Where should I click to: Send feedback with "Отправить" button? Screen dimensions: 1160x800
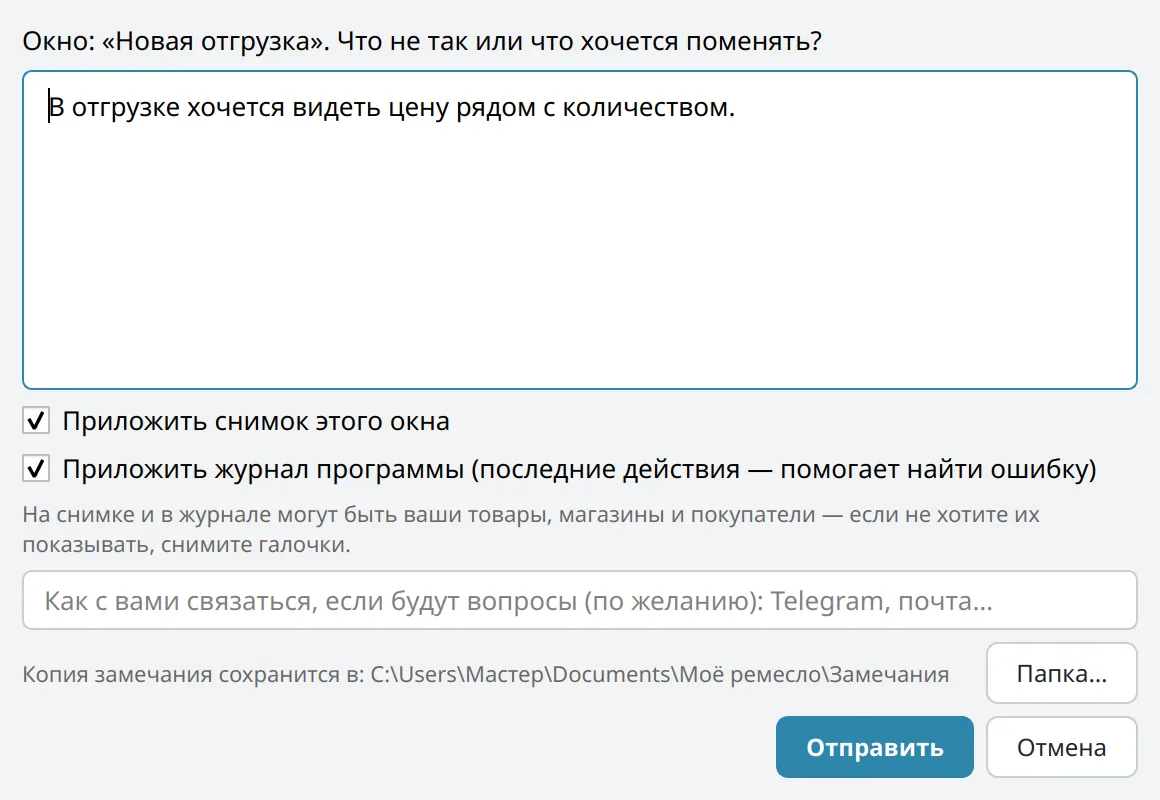pos(874,747)
